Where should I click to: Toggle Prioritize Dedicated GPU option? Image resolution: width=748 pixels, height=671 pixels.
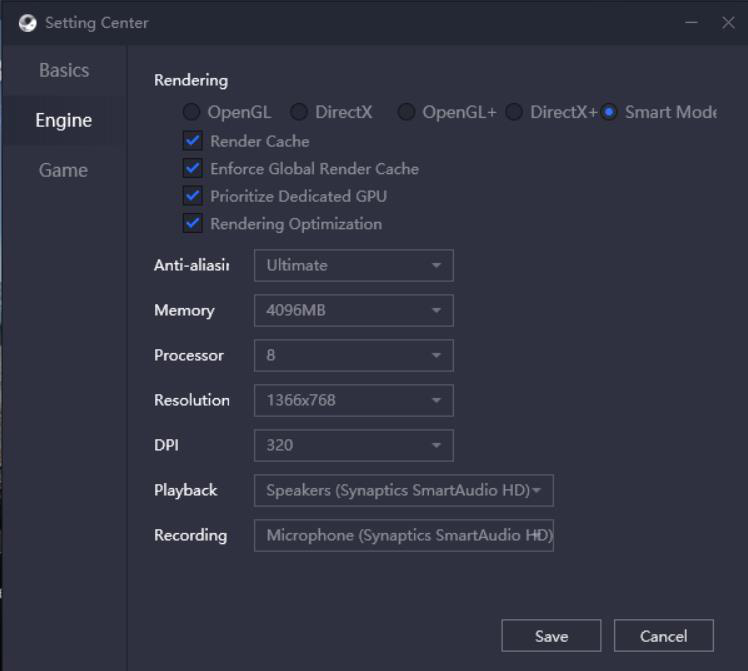tap(193, 196)
